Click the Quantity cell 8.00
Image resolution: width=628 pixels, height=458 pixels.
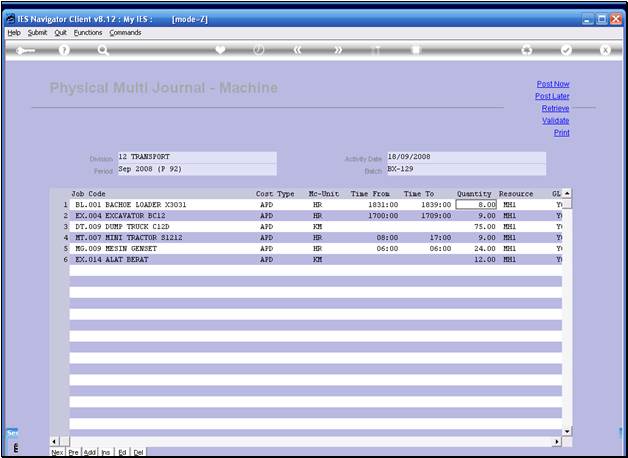(476, 205)
